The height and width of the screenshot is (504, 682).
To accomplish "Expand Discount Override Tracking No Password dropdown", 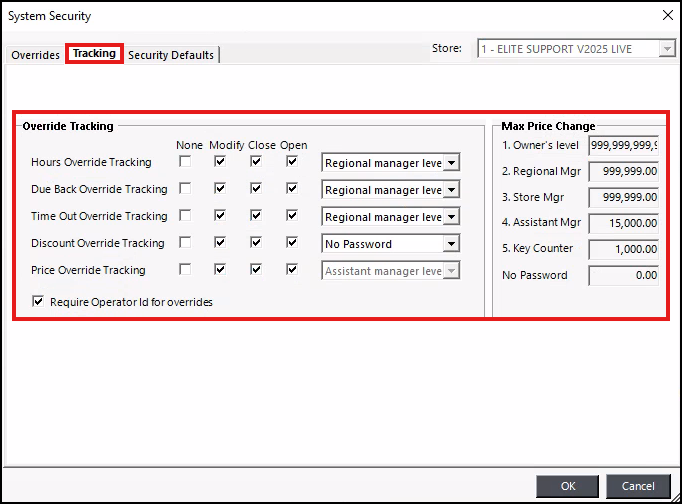I will point(451,243).
